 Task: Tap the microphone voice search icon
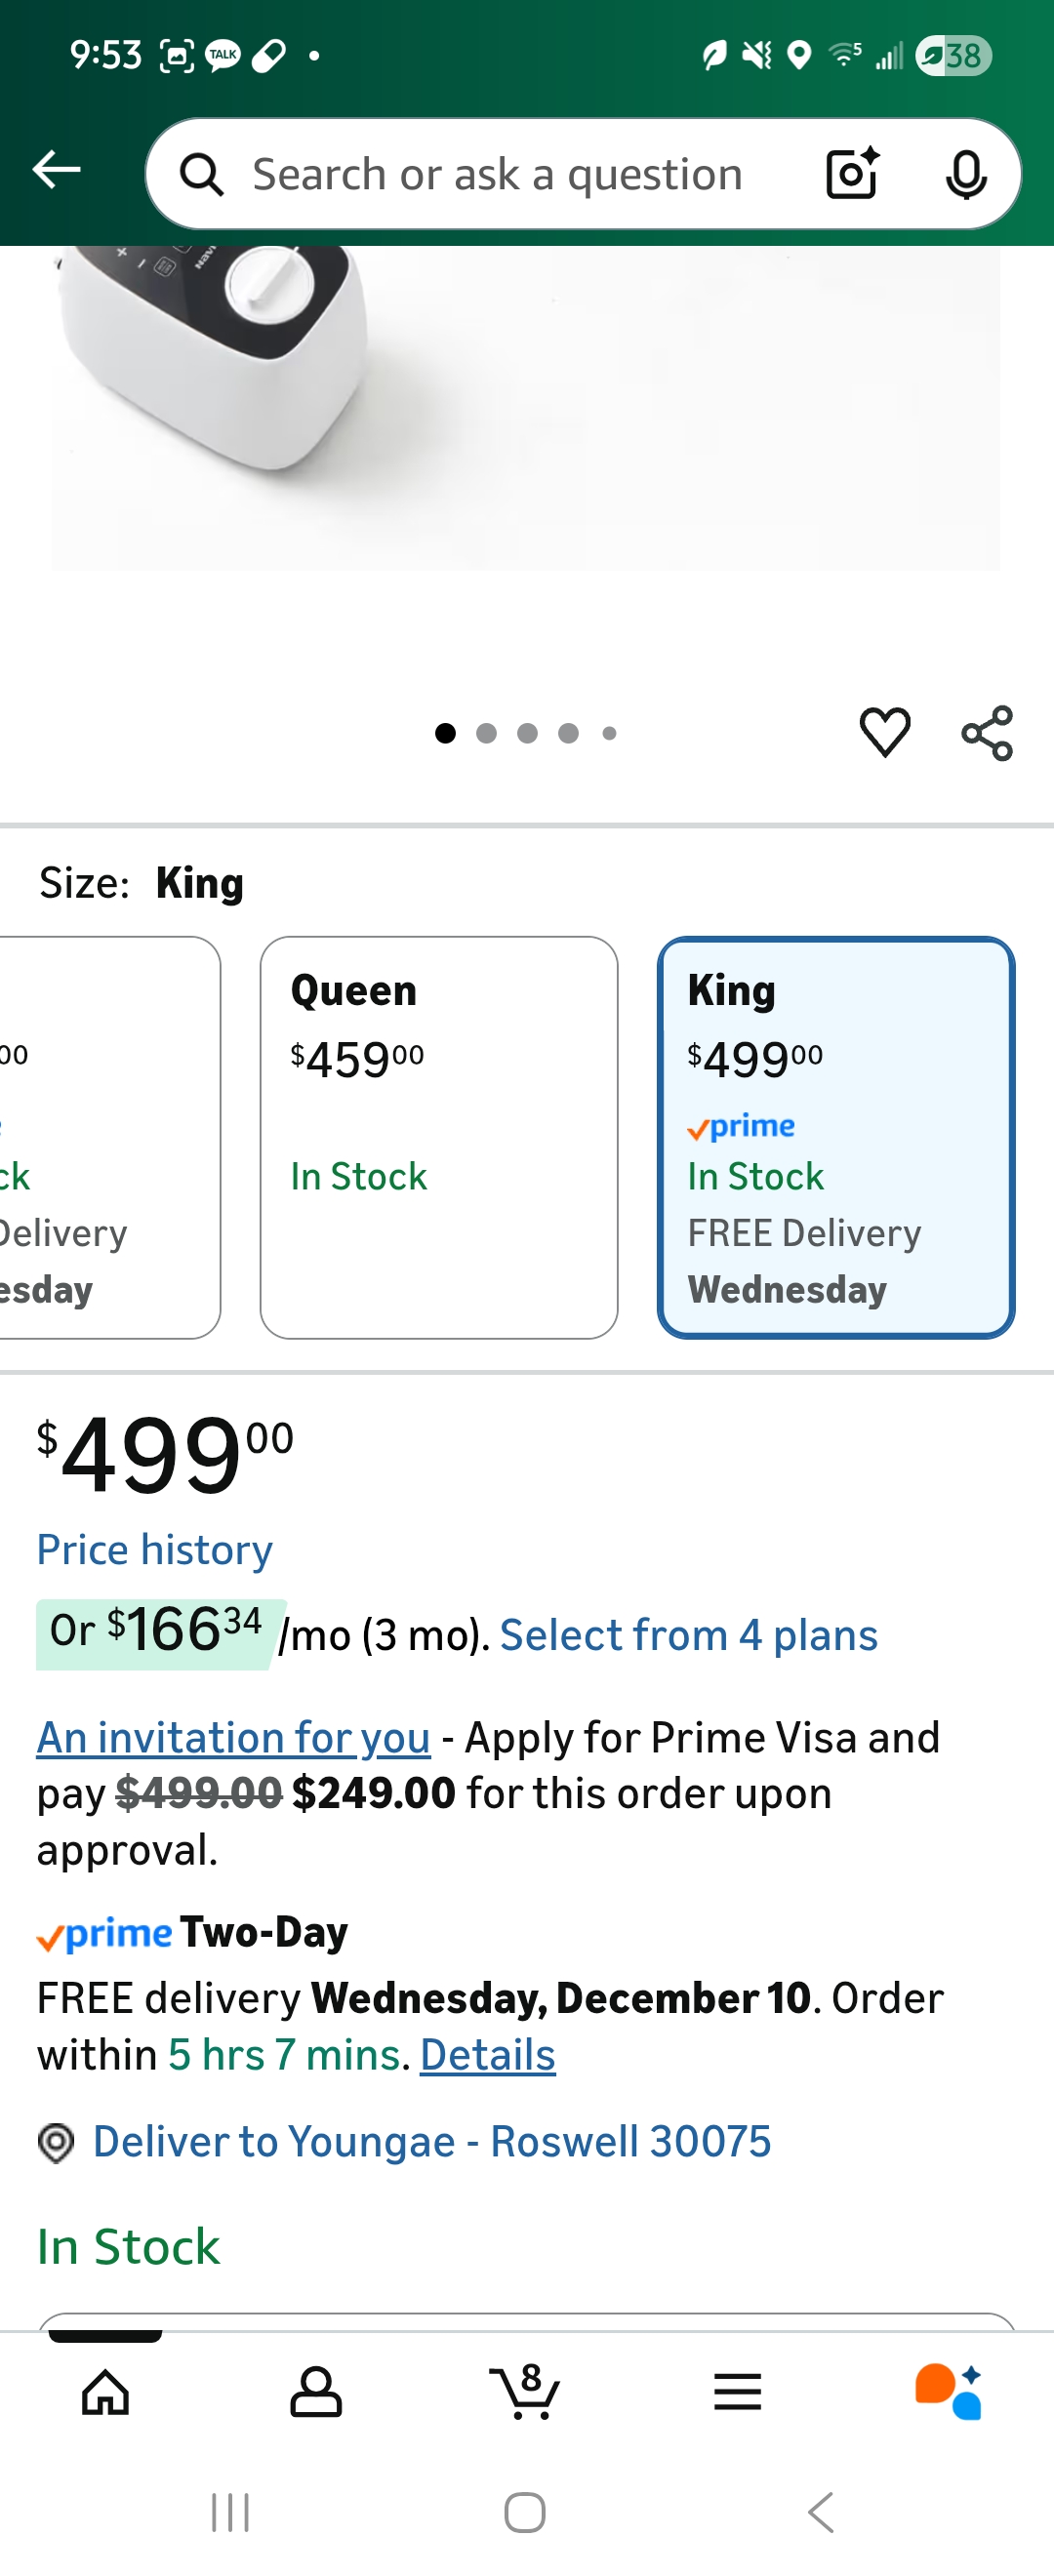point(965,175)
